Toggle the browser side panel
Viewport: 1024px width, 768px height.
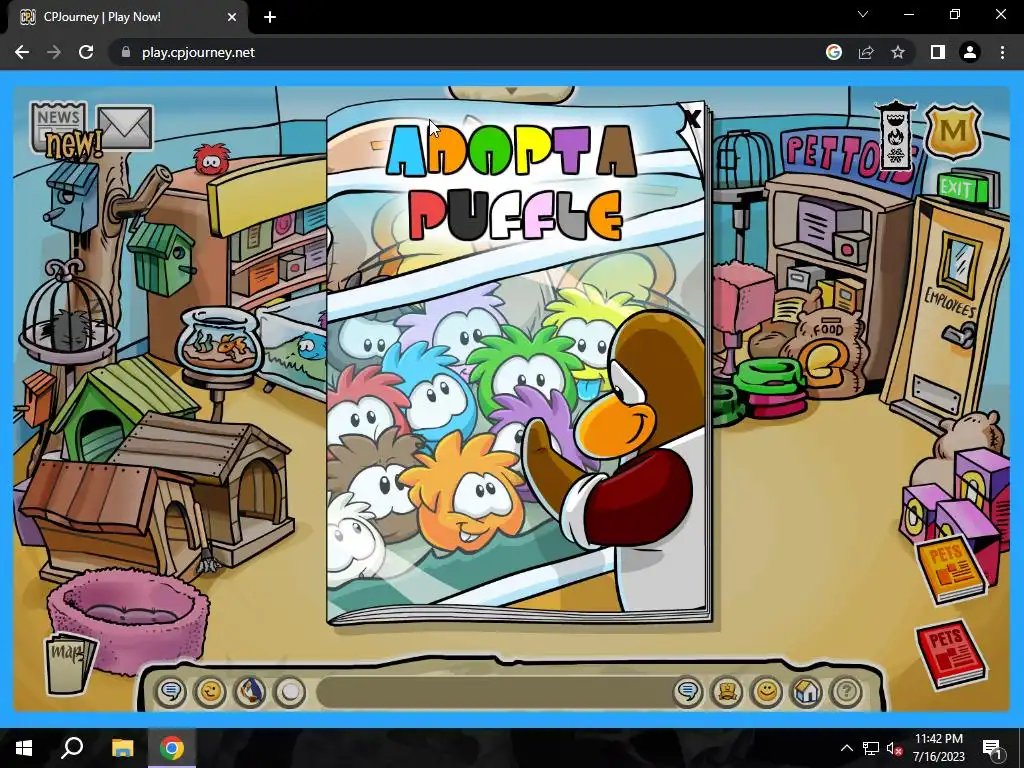(938, 52)
